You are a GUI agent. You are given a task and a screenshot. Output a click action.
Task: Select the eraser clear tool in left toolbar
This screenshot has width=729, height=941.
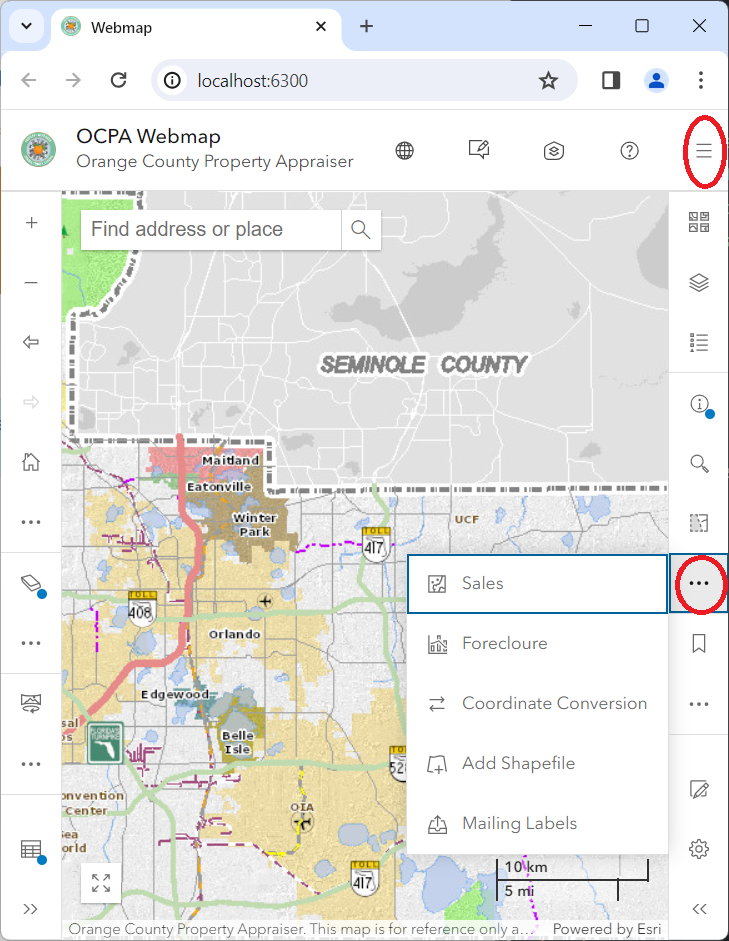[31, 583]
